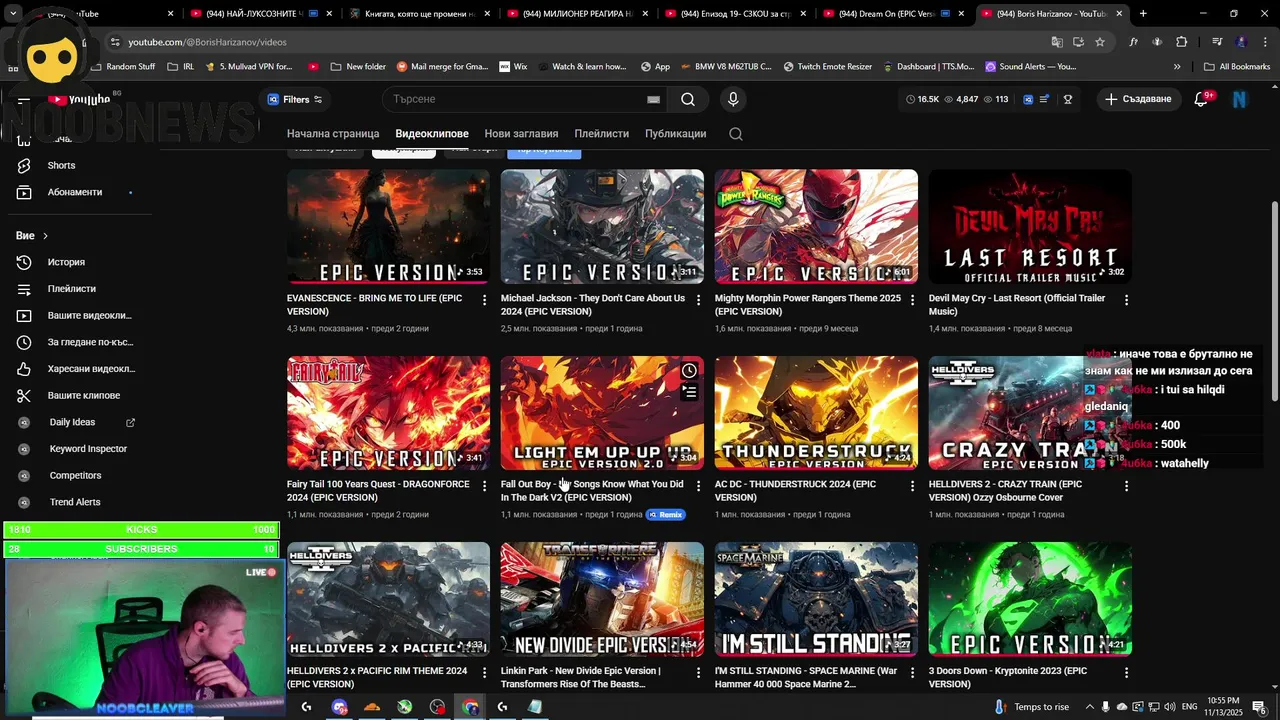Open the Публикации tab
This screenshot has height=720, width=1280.
point(676,133)
